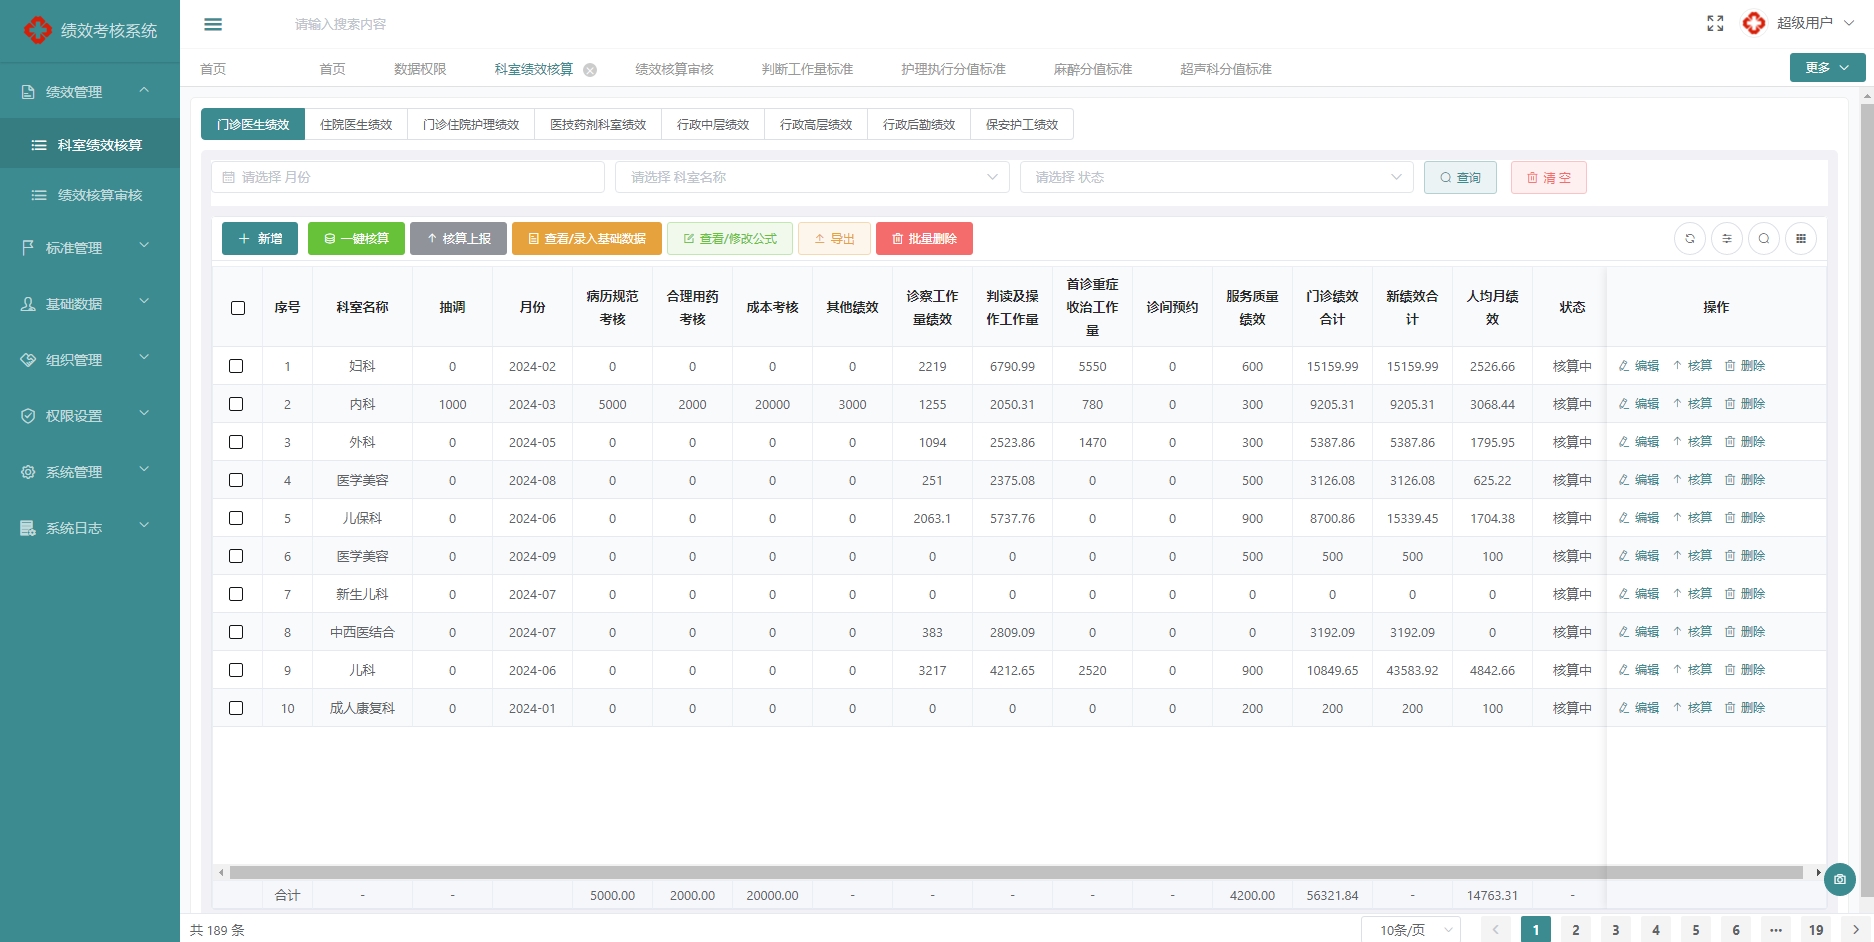Toggle the select-all header checkbox

(238, 308)
